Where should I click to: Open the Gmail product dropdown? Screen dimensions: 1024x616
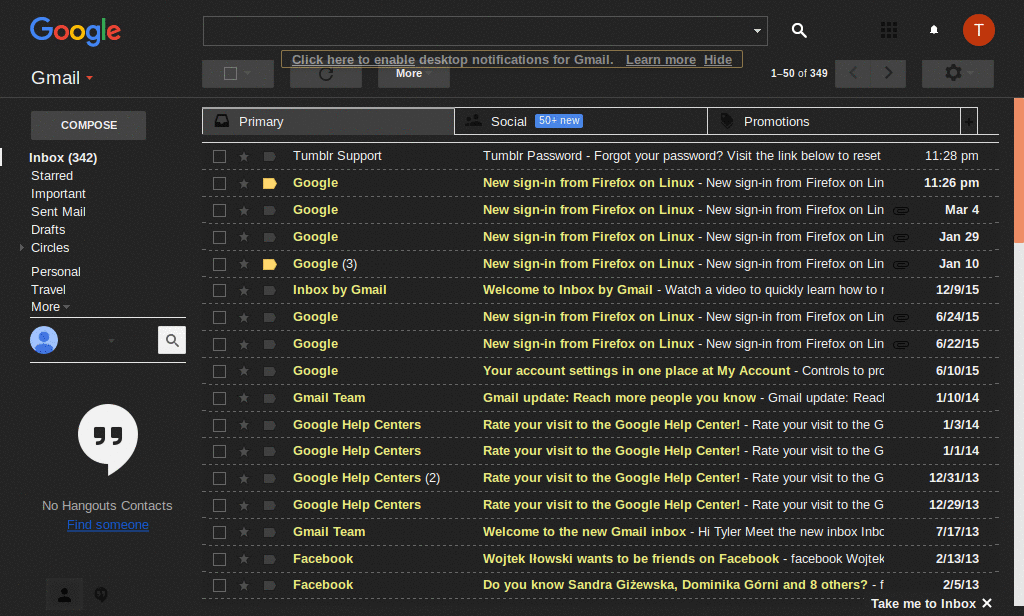pyautogui.click(x=62, y=78)
